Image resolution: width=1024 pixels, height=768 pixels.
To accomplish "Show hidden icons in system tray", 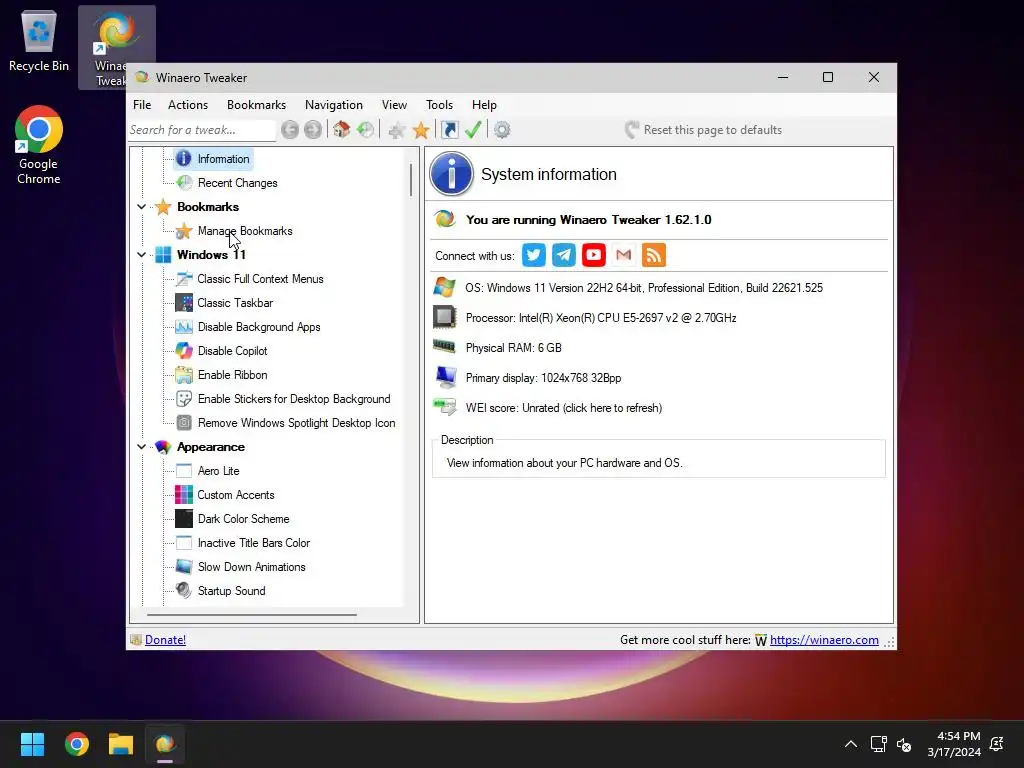I will click(x=851, y=744).
